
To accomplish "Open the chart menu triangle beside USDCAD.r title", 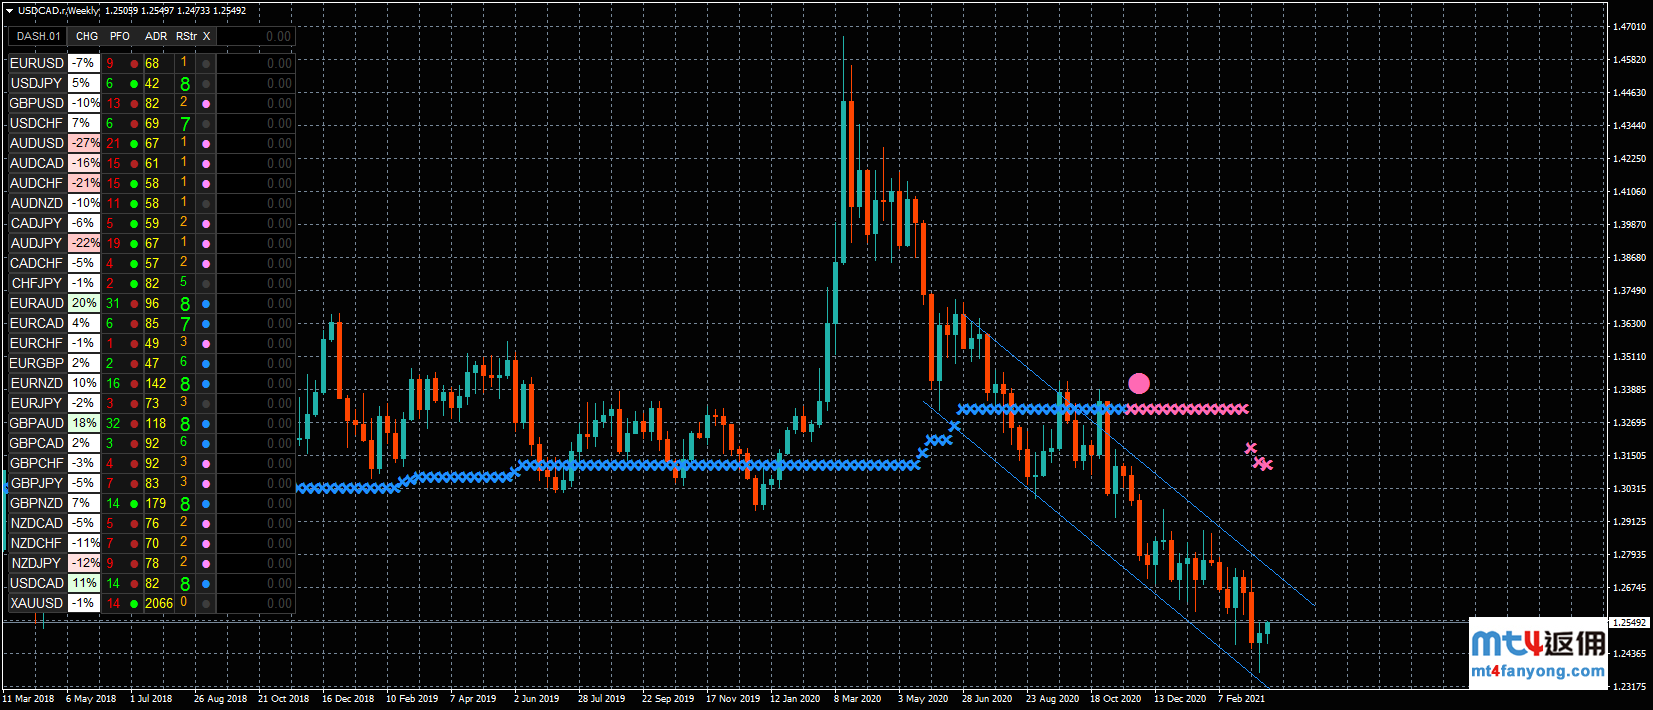I will tap(9, 11).
